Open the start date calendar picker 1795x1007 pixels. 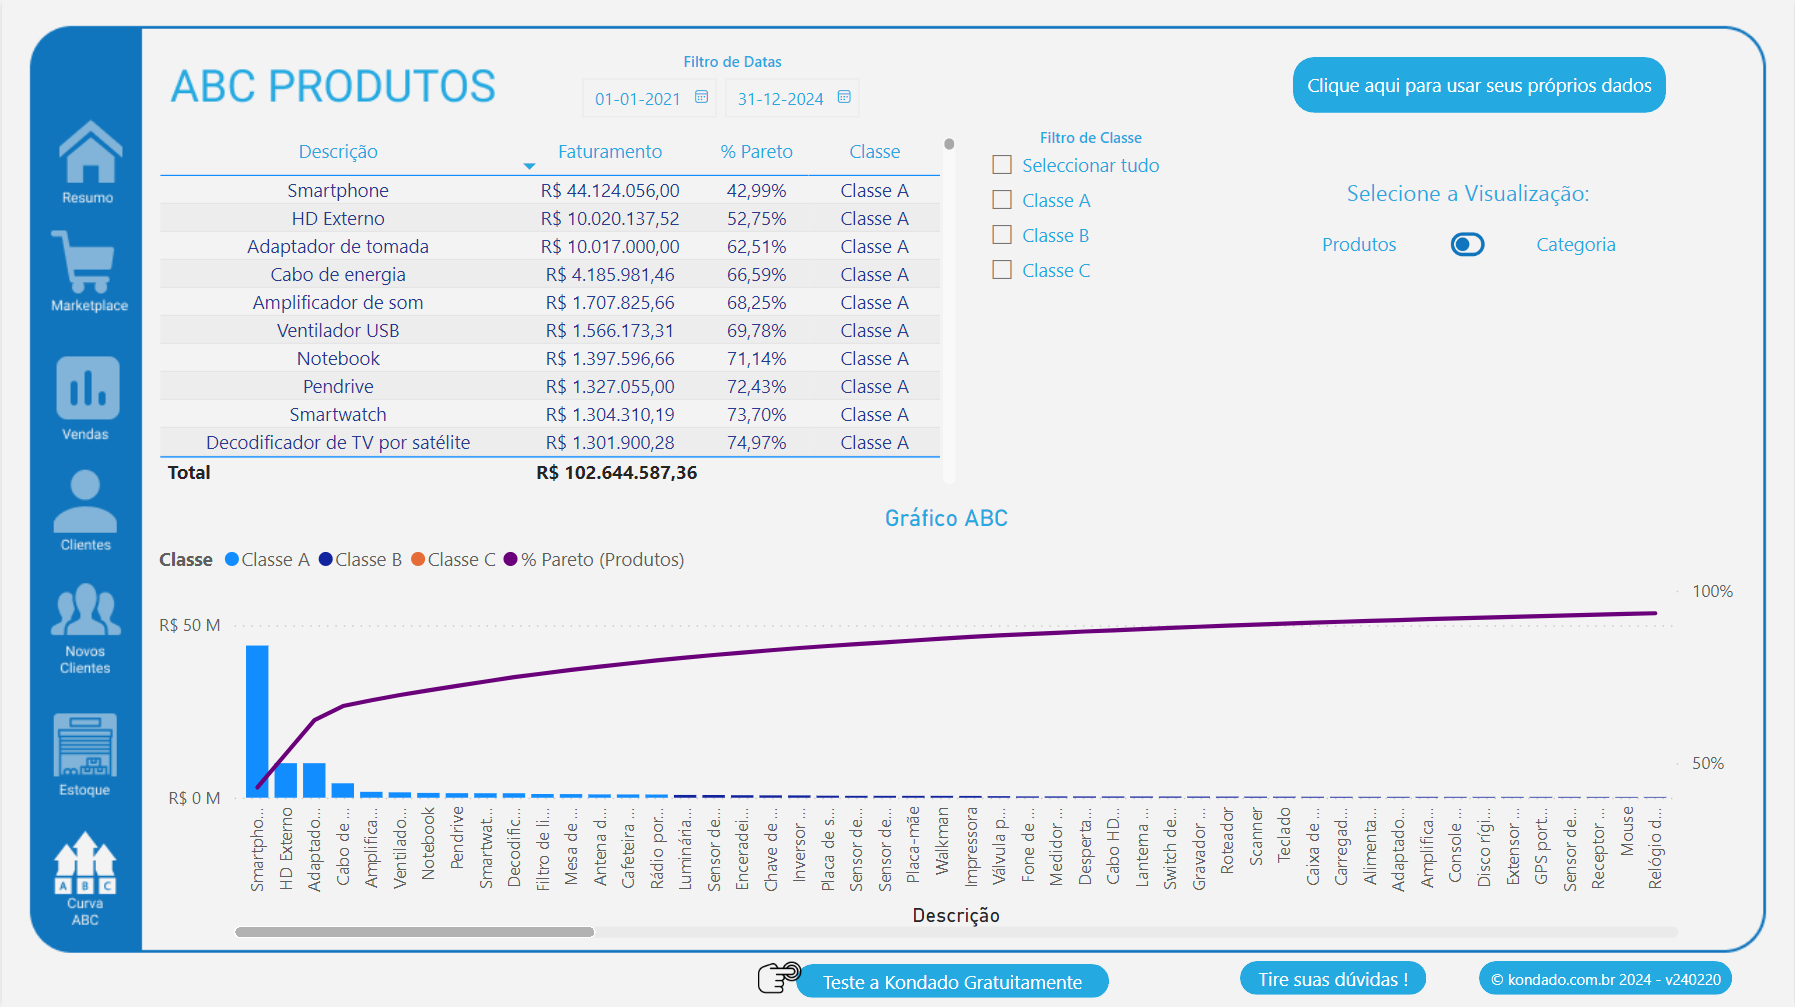click(x=703, y=98)
